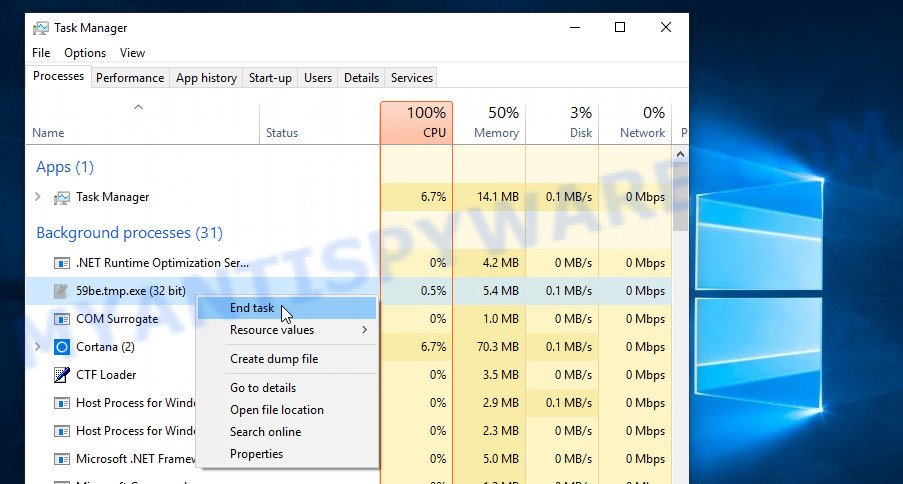903x484 pixels.
Task: Click the Microsoft .NET Framework process icon
Action: click(62, 459)
